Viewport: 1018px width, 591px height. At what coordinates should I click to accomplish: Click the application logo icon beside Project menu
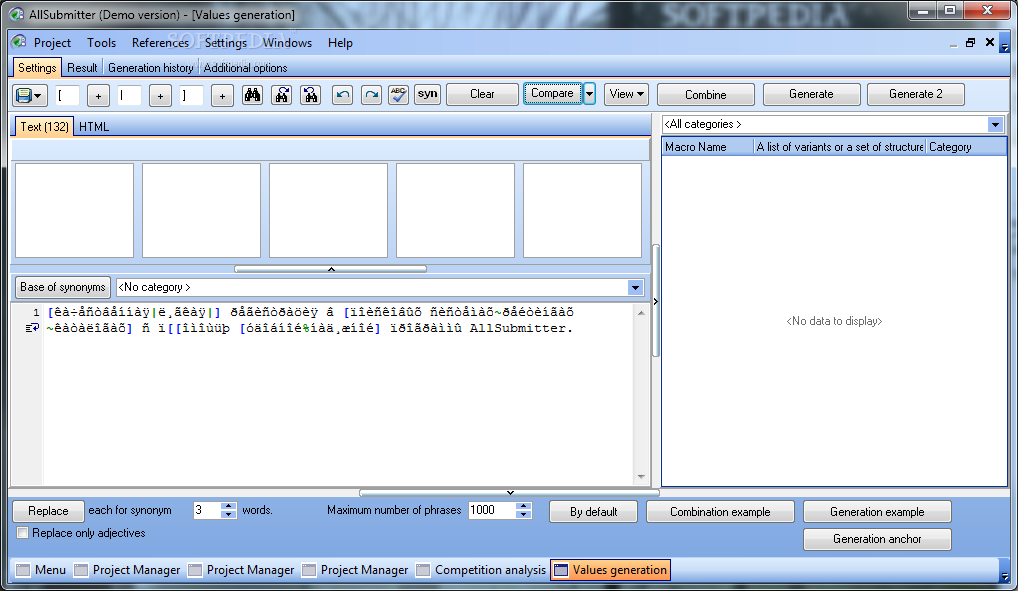[19, 42]
